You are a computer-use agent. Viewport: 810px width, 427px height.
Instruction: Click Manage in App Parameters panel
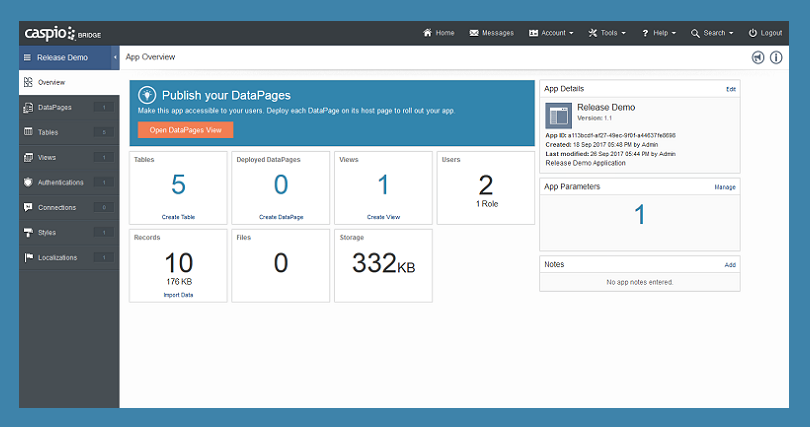[724, 187]
